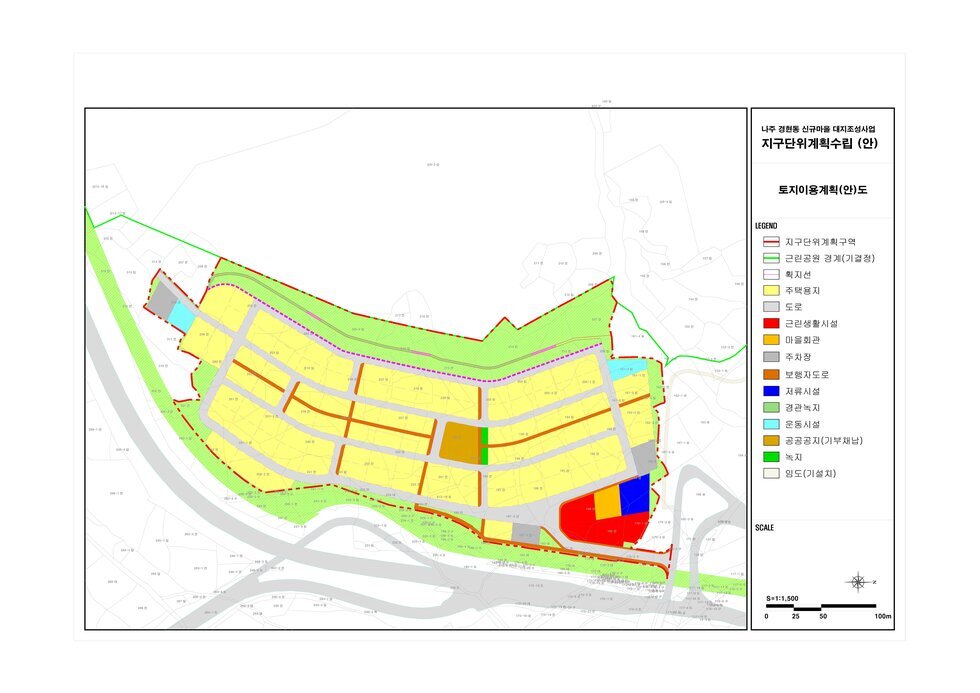Screen dimensions: 980x693
Task: Pick the cyan 운동시설 legend swatch
Action: coord(769,423)
